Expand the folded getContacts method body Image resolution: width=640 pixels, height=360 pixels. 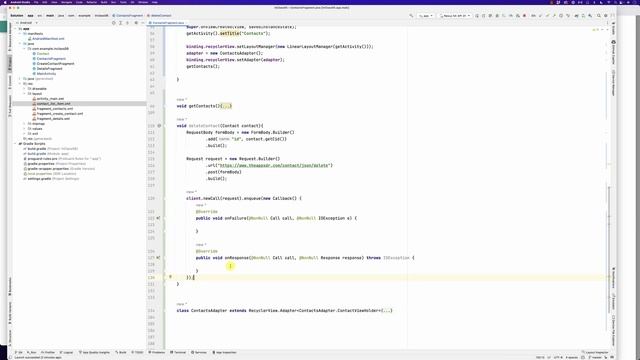227,106
